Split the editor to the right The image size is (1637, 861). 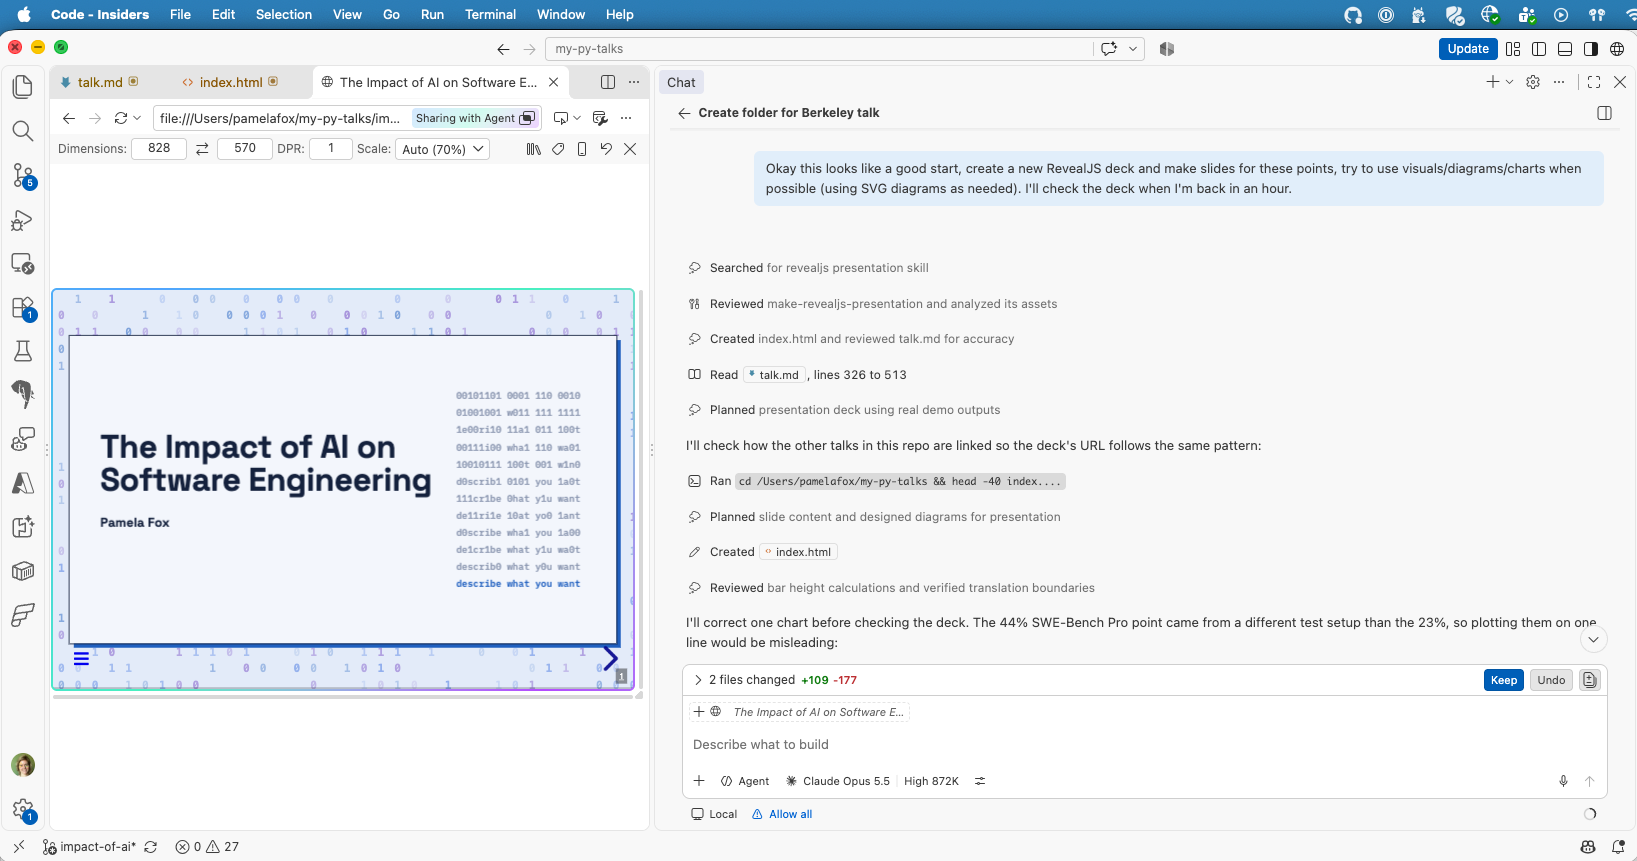[608, 82]
